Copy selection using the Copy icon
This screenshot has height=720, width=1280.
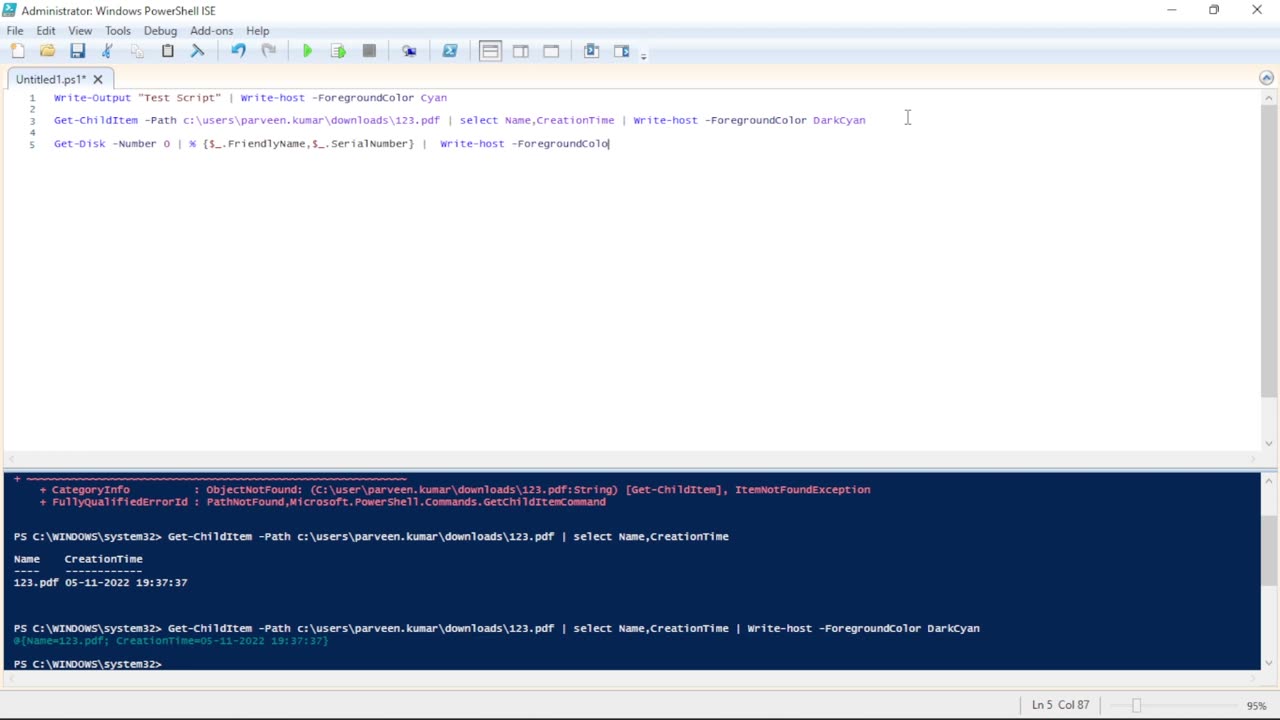tap(137, 51)
